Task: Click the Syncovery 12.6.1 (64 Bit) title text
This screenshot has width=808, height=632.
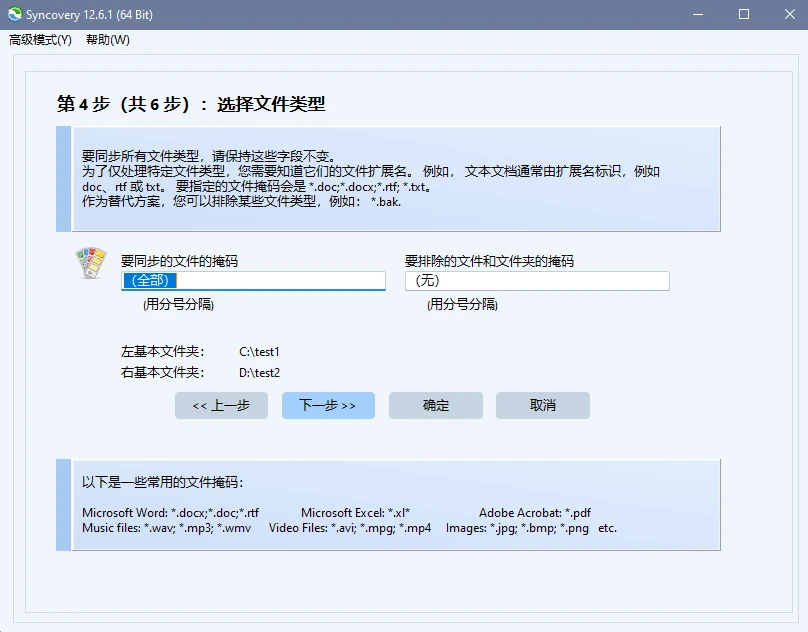Action: (x=89, y=14)
